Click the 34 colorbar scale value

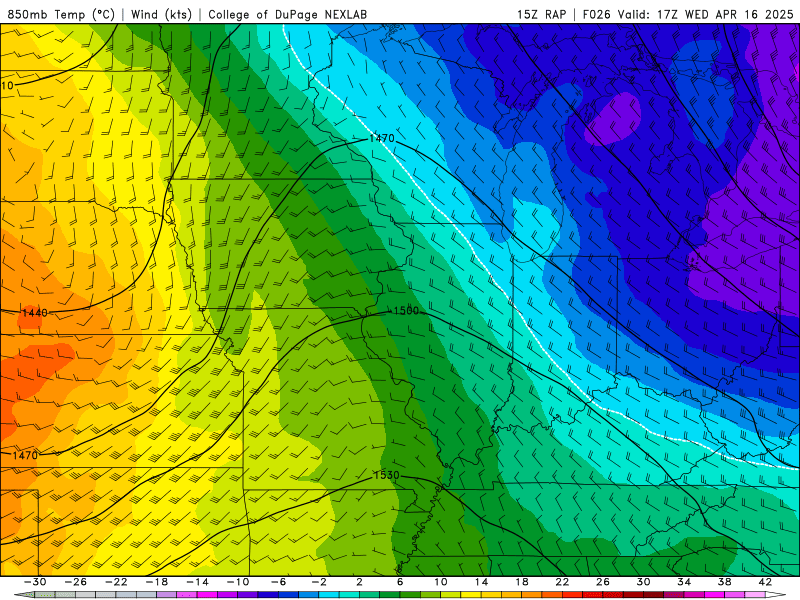684,582
